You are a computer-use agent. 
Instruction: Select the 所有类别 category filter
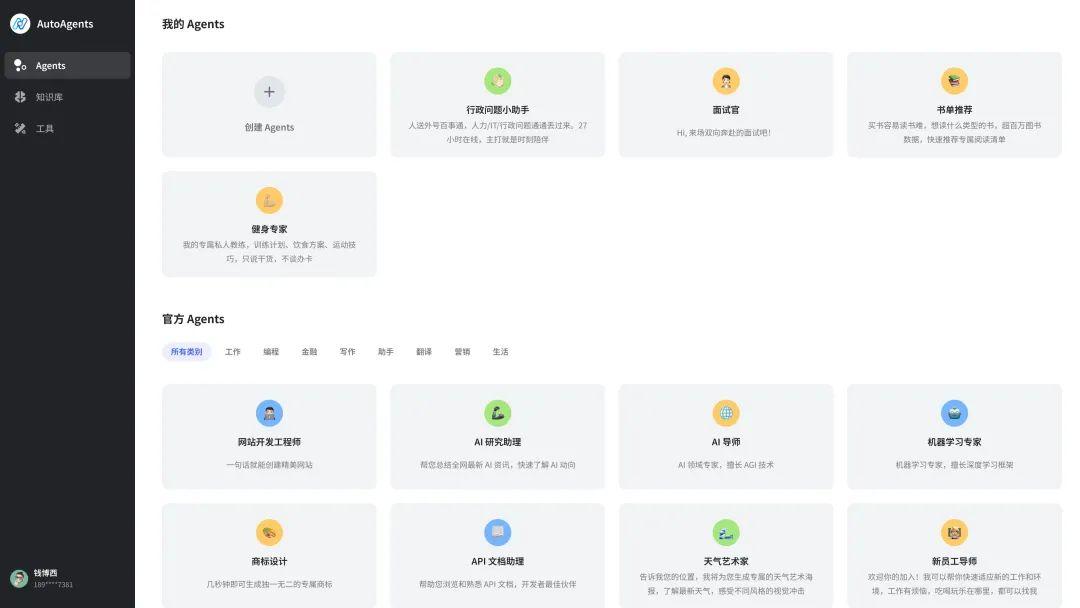[187, 351]
